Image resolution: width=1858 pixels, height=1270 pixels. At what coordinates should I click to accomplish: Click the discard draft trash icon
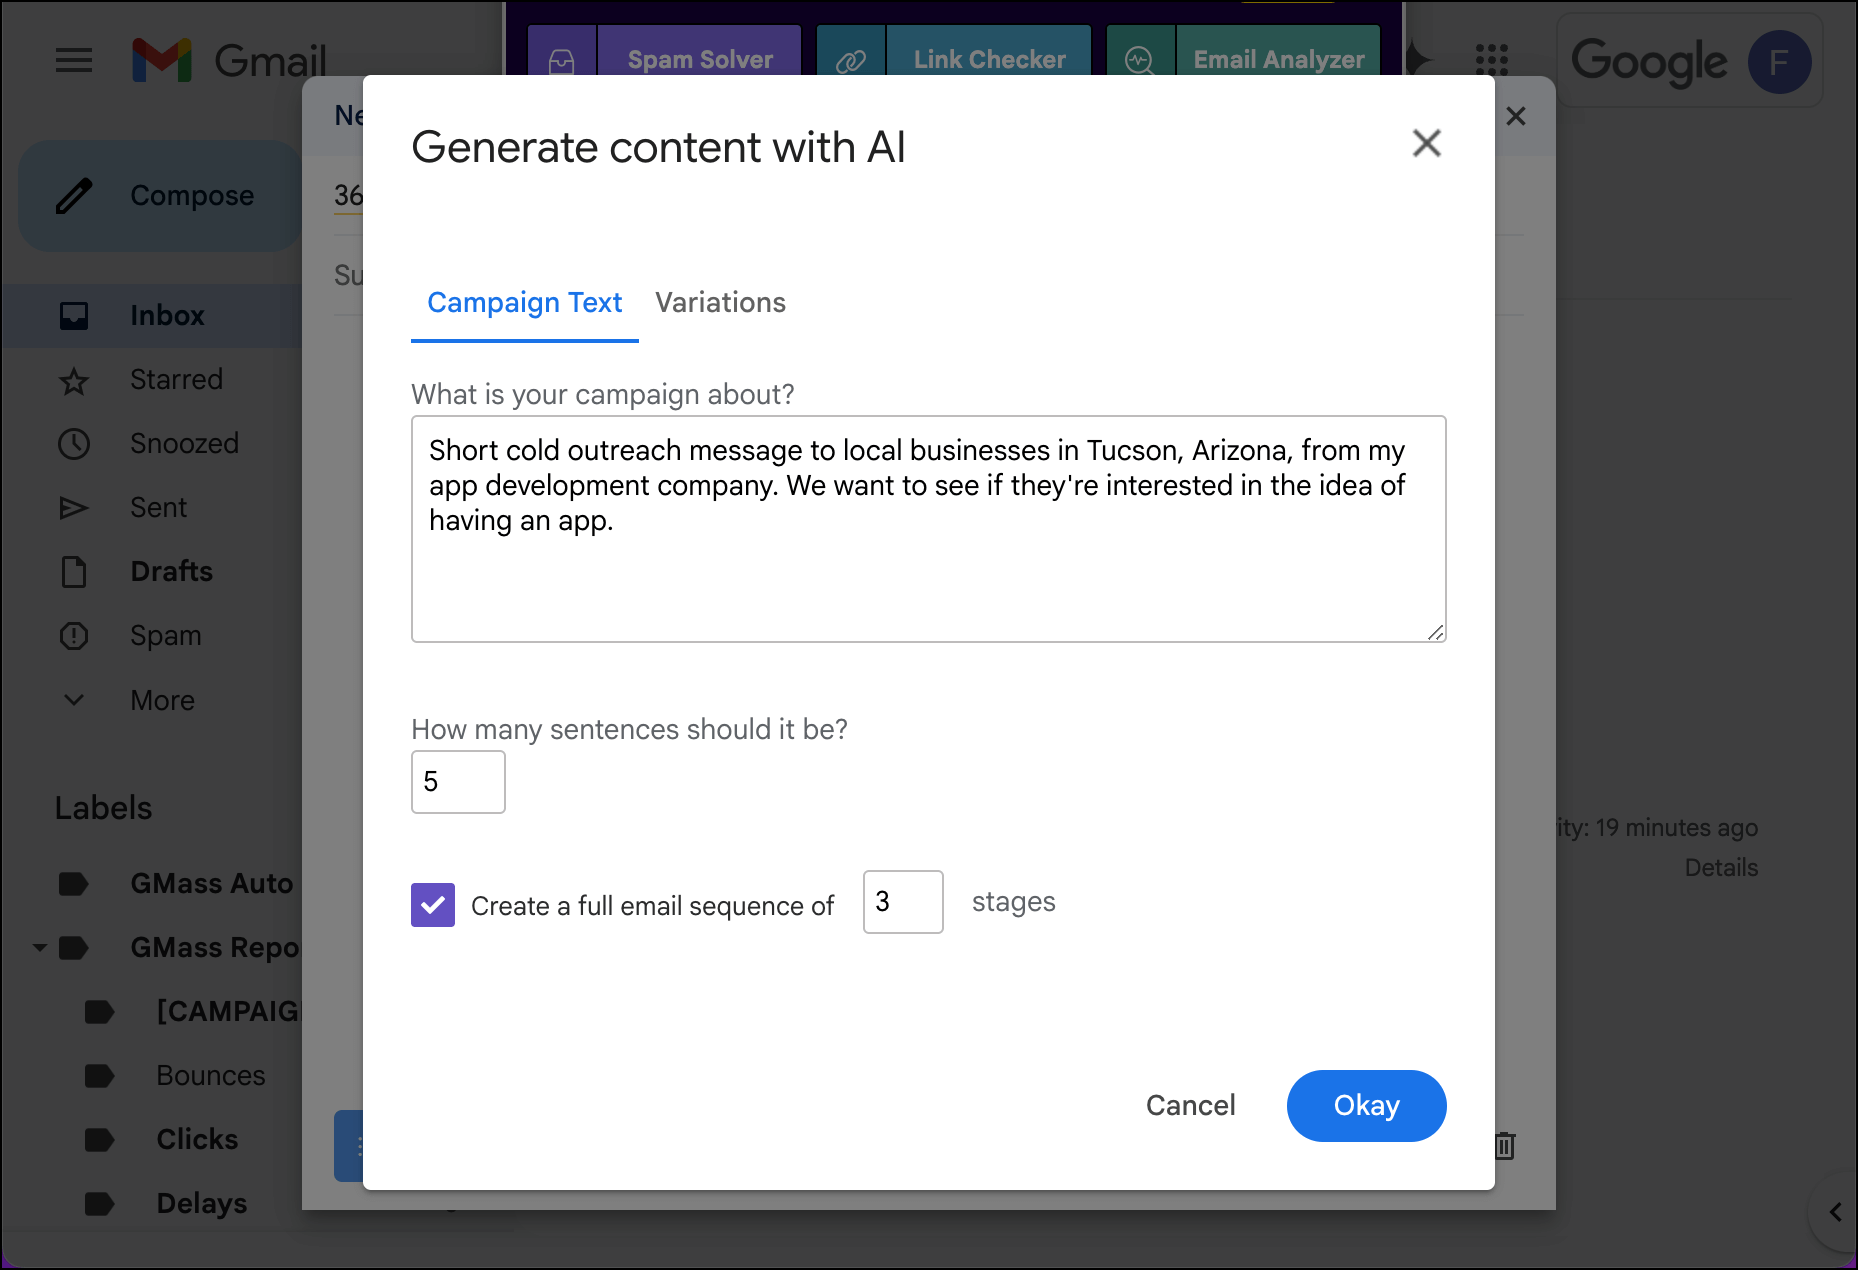click(x=1506, y=1145)
